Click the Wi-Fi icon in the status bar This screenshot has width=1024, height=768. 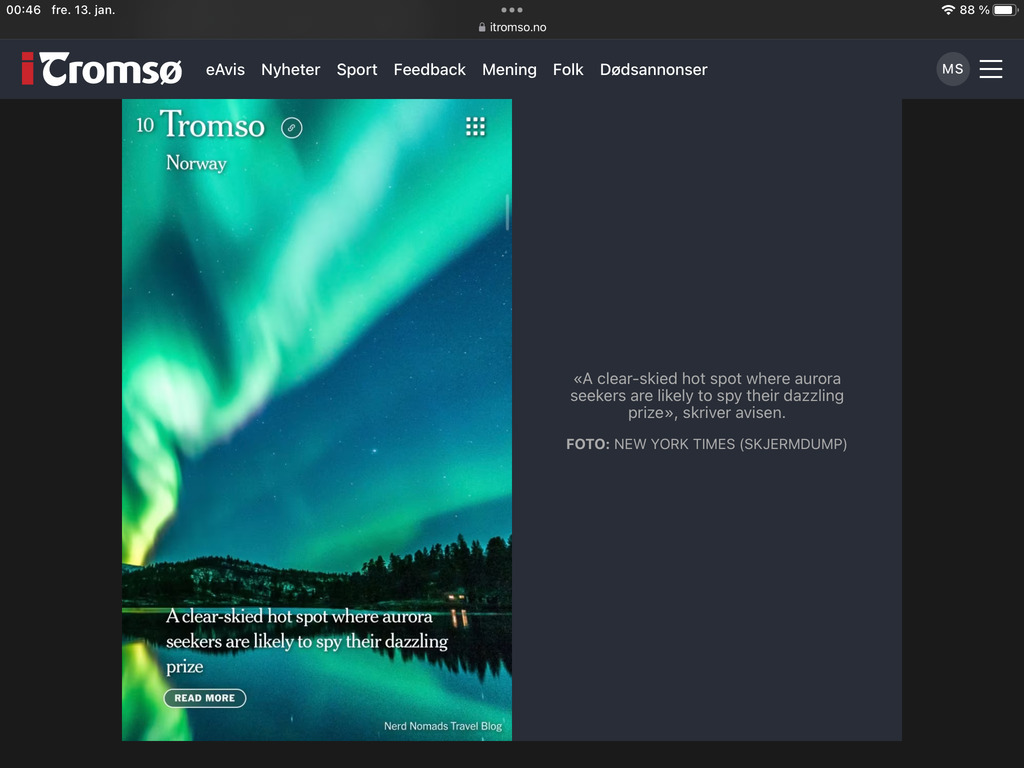[x=949, y=10]
